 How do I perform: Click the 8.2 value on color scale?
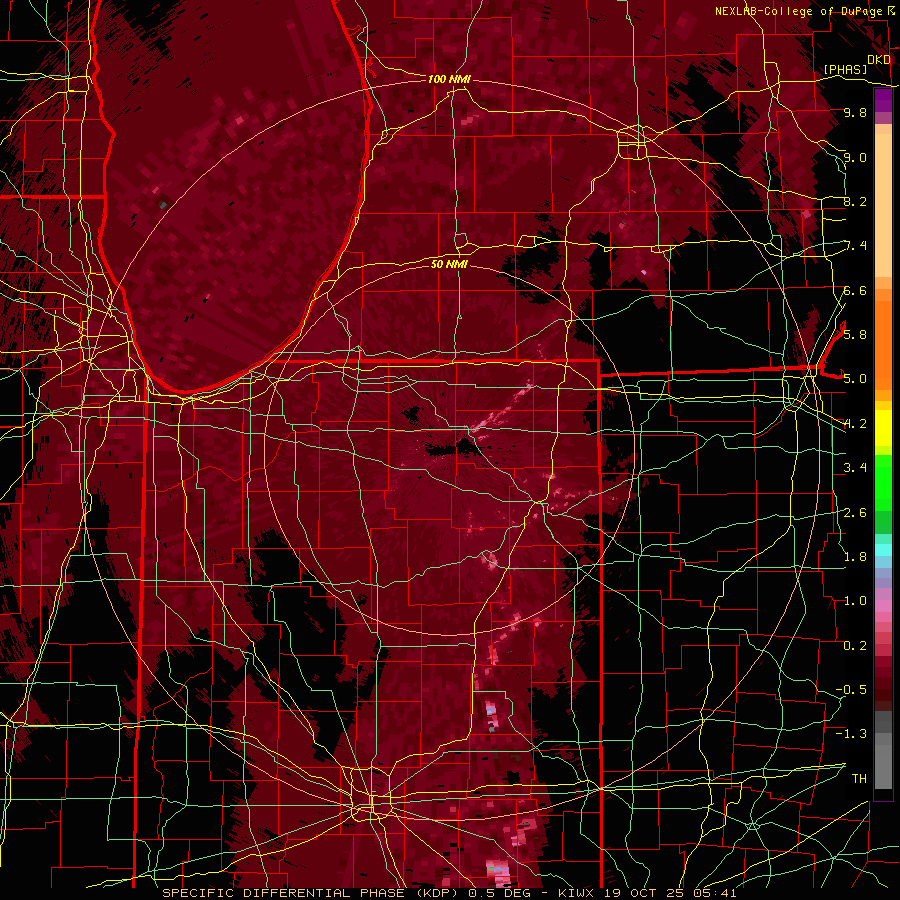[855, 201]
